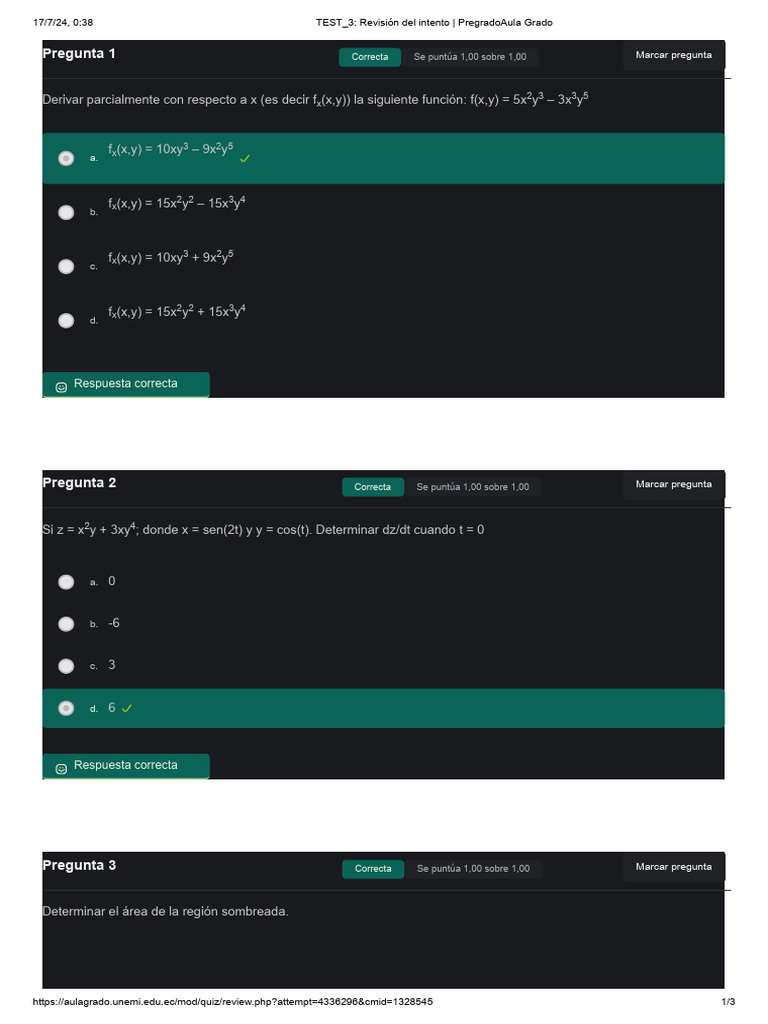Click Respuesta correcta banner under Pregunta 2
This screenshot has width=768, height=1024.
pos(126,766)
